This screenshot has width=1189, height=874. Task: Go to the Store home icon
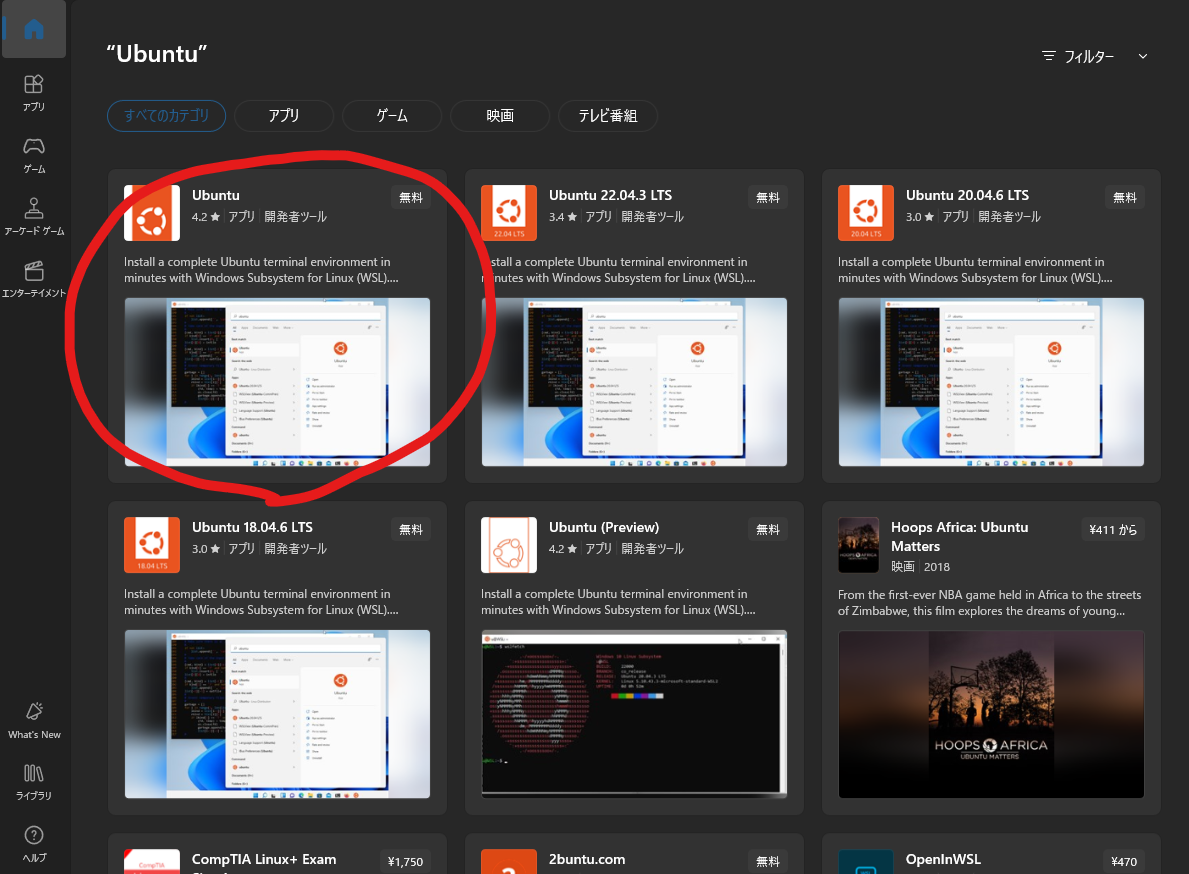[33, 29]
